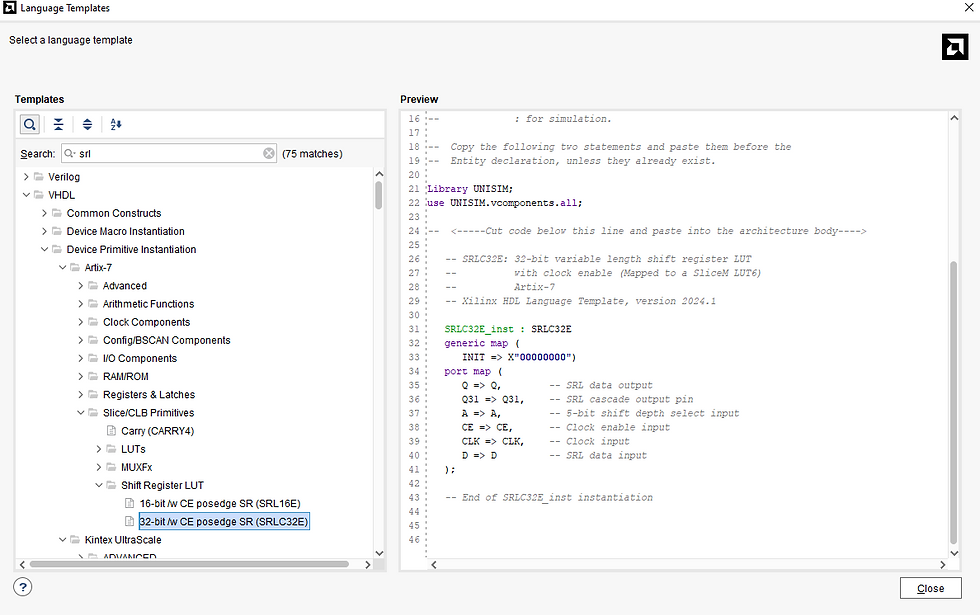Collapse Device Primitive Instantiation node
Screen dimensions: 980x615
click(x=44, y=249)
